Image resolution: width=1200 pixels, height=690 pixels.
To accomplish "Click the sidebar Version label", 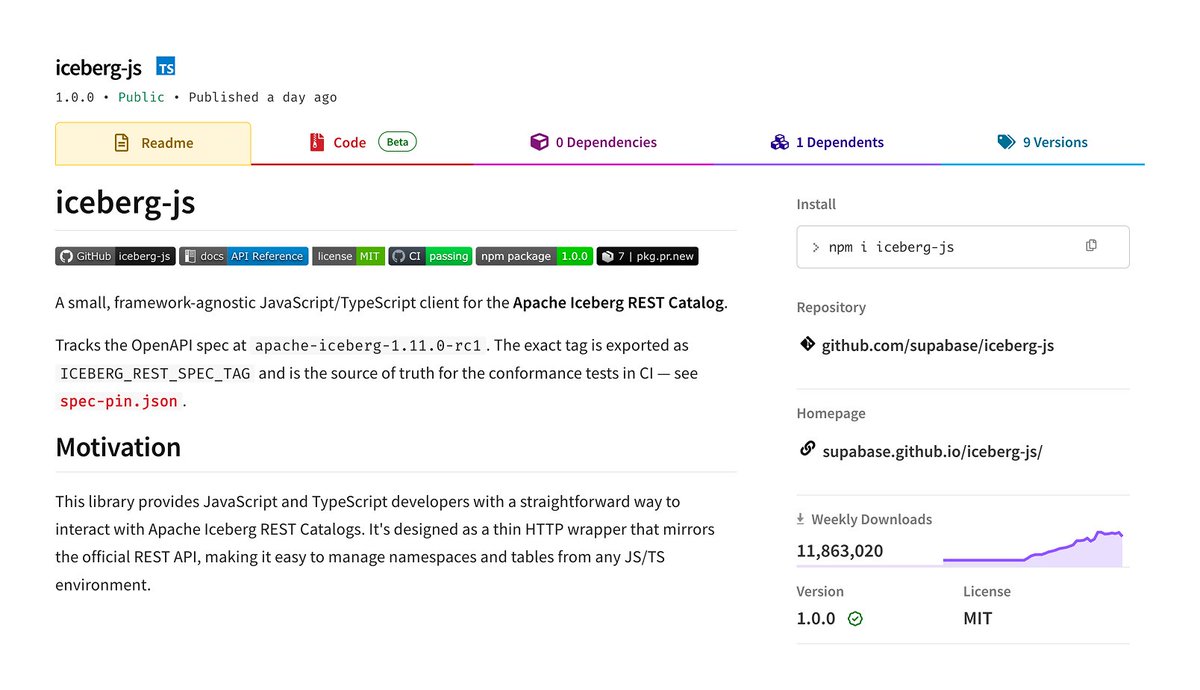I will coord(820,591).
